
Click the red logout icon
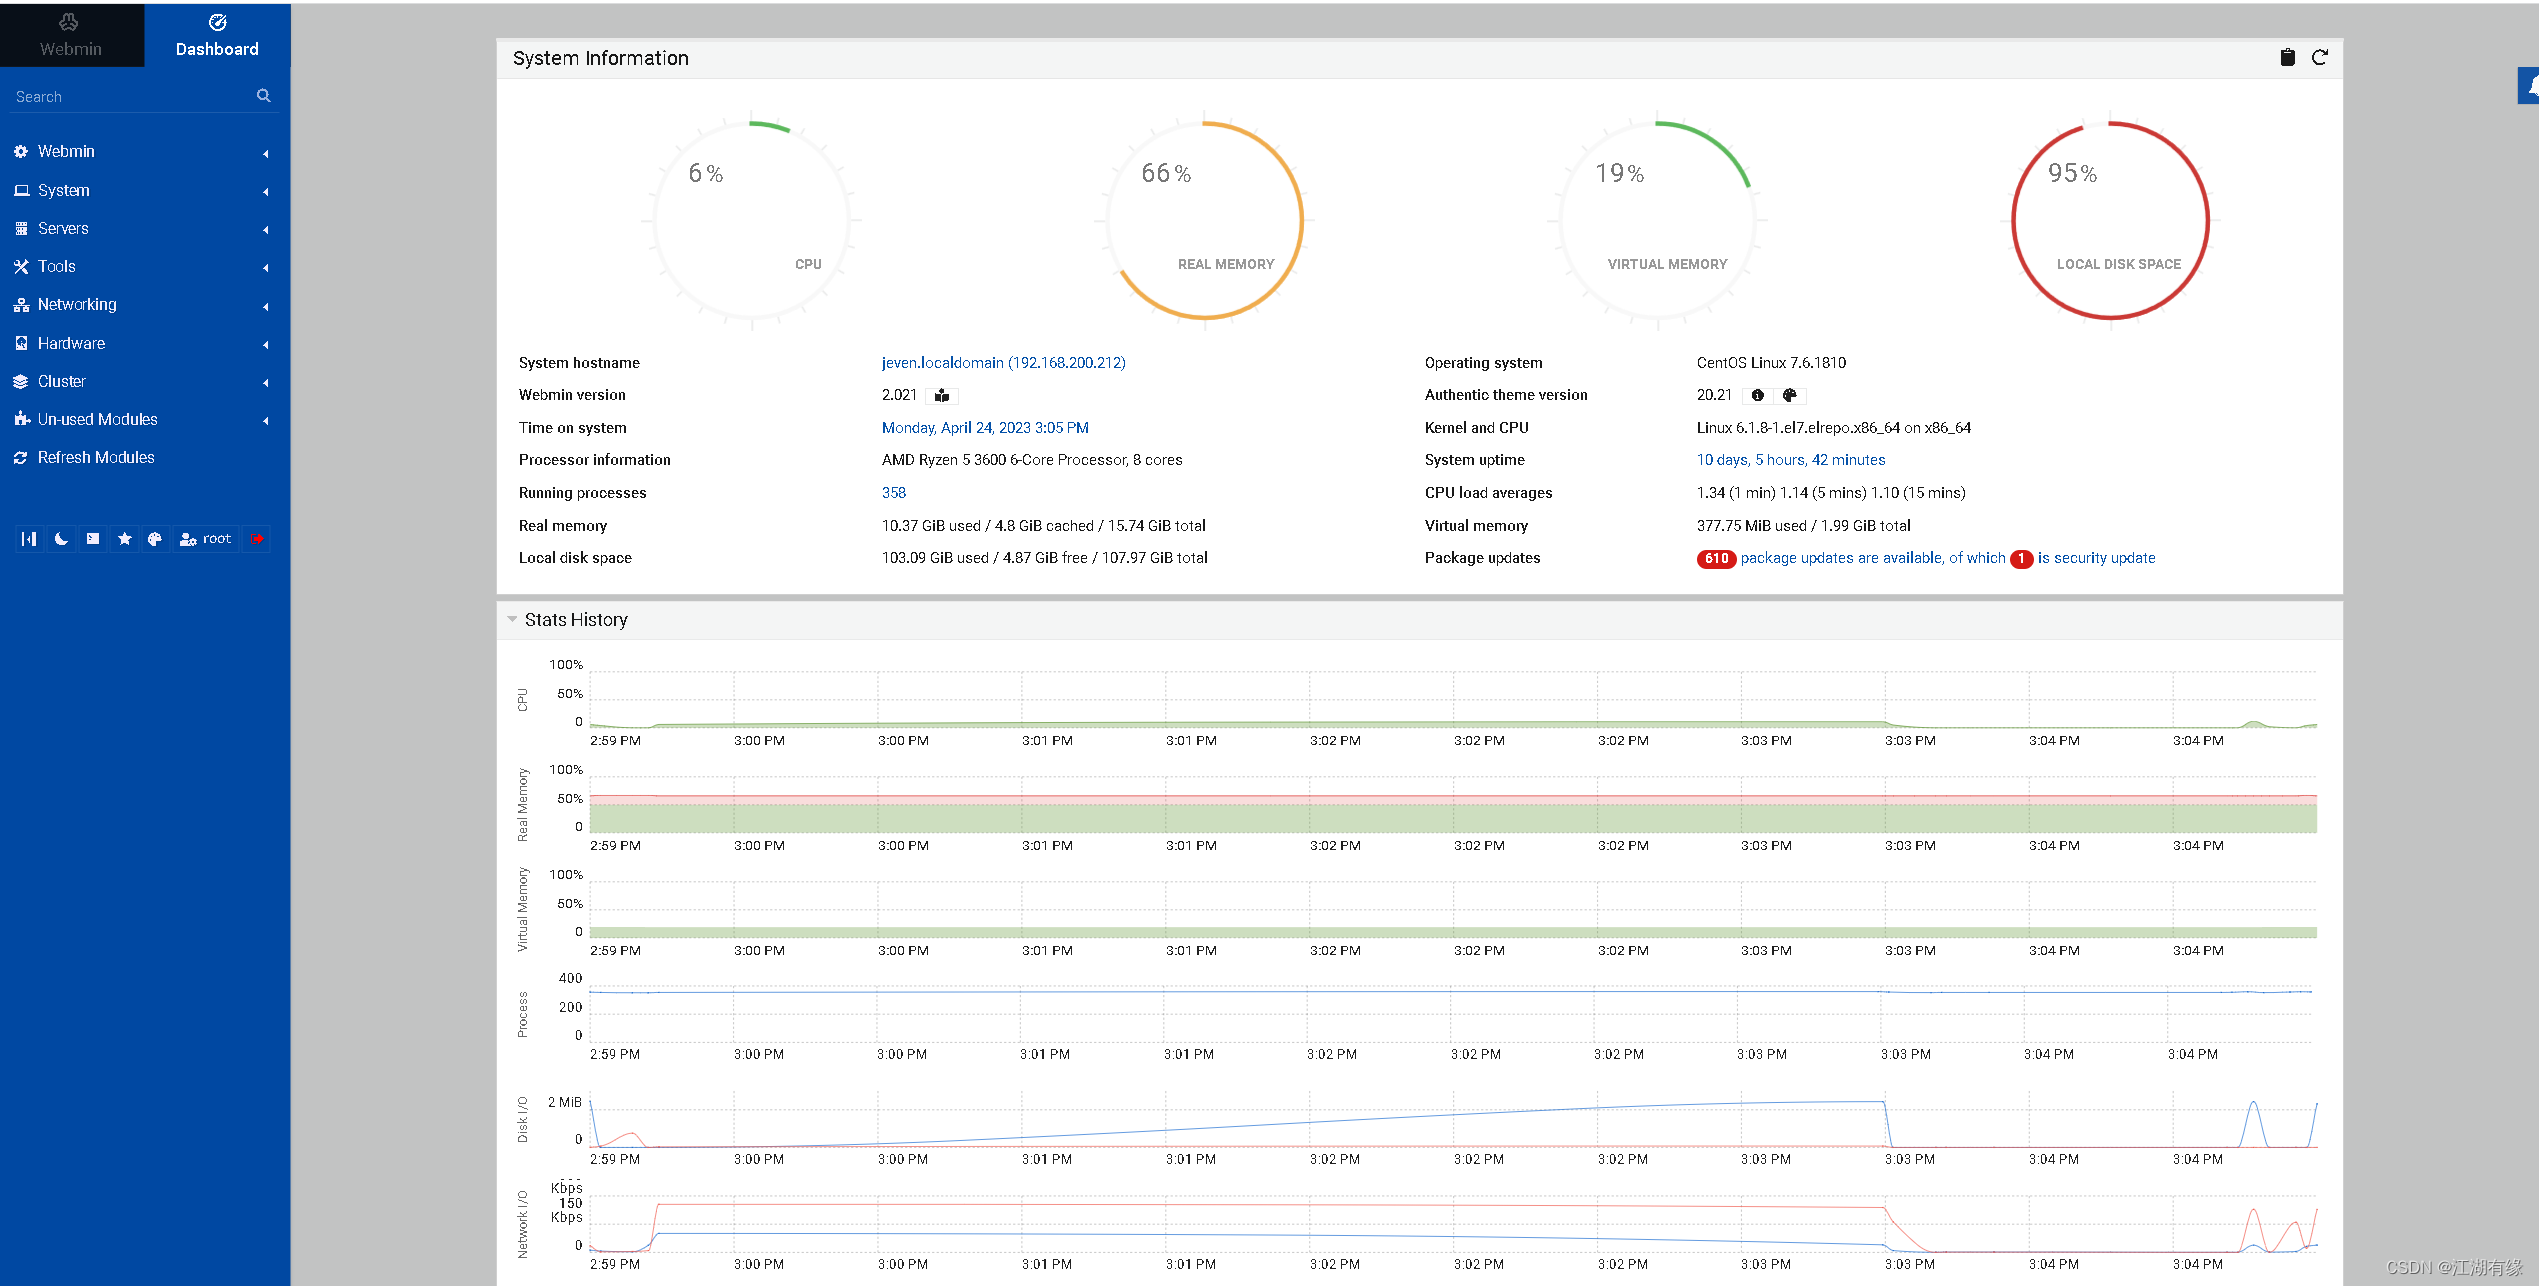pos(257,539)
